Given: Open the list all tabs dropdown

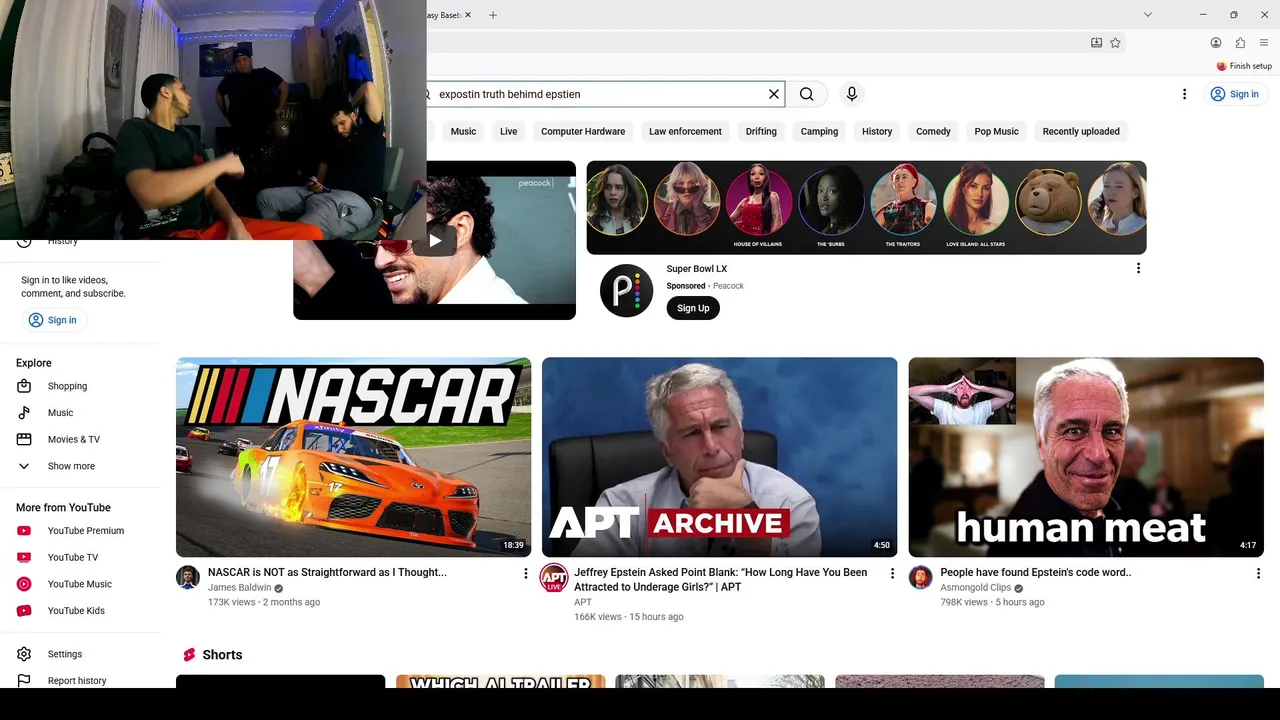Looking at the screenshot, I should click(1148, 15).
